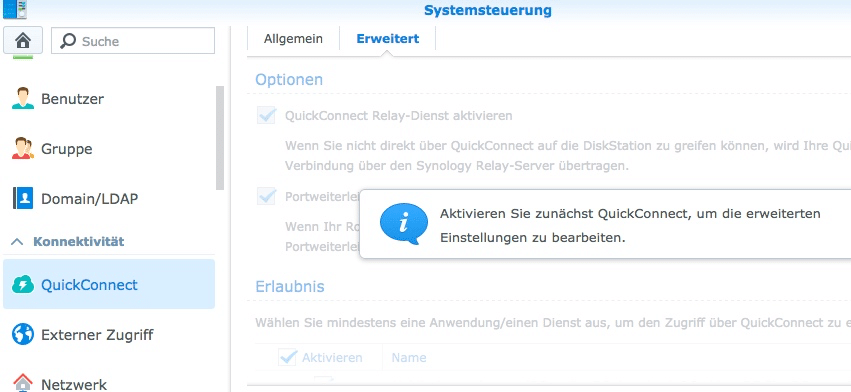Image resolution: width=851 pixels, height=392 pixels.
Task: Click the 'Aktivieren Sie zunächst QuickConnect' message
Action: [630, 225]
